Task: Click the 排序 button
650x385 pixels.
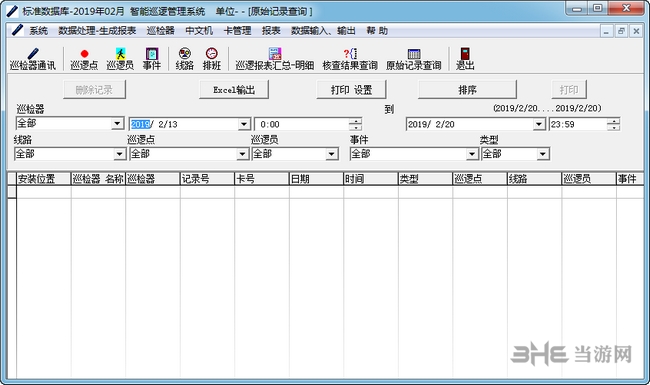Action: click(467, 90)
